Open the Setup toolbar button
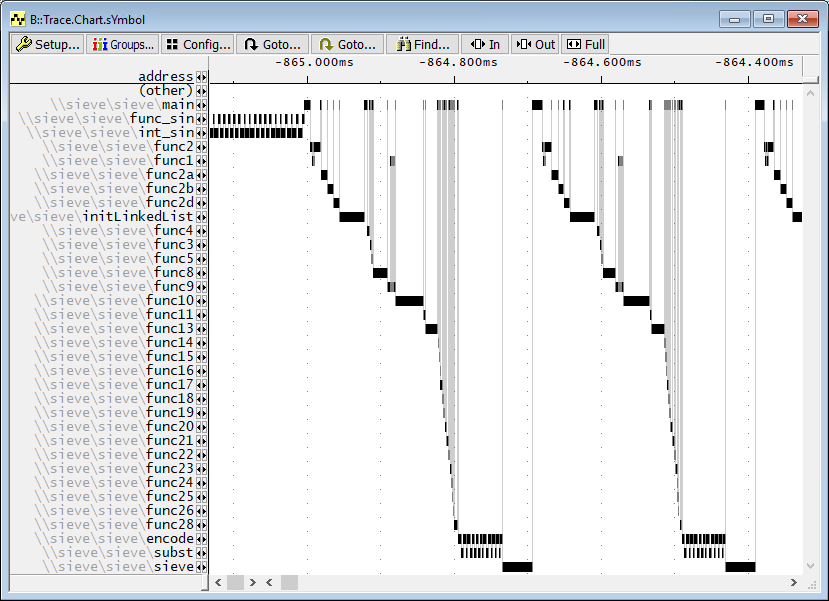Image resolution: width=829 pixels, height=601 pixels. coord(48,44)
